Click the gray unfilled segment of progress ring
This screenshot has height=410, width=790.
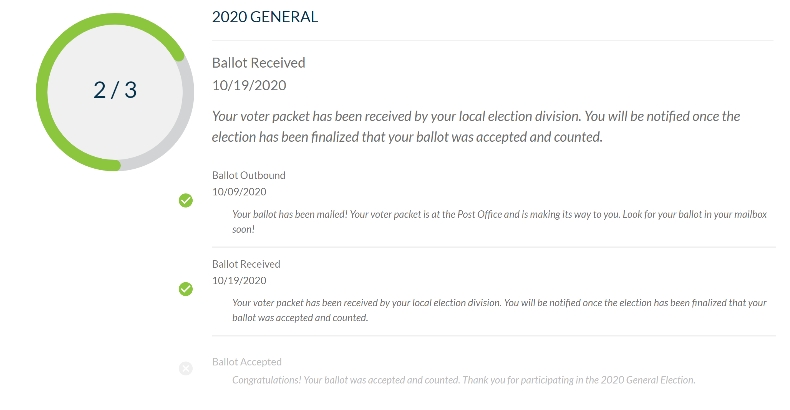[x=181, y=120]
